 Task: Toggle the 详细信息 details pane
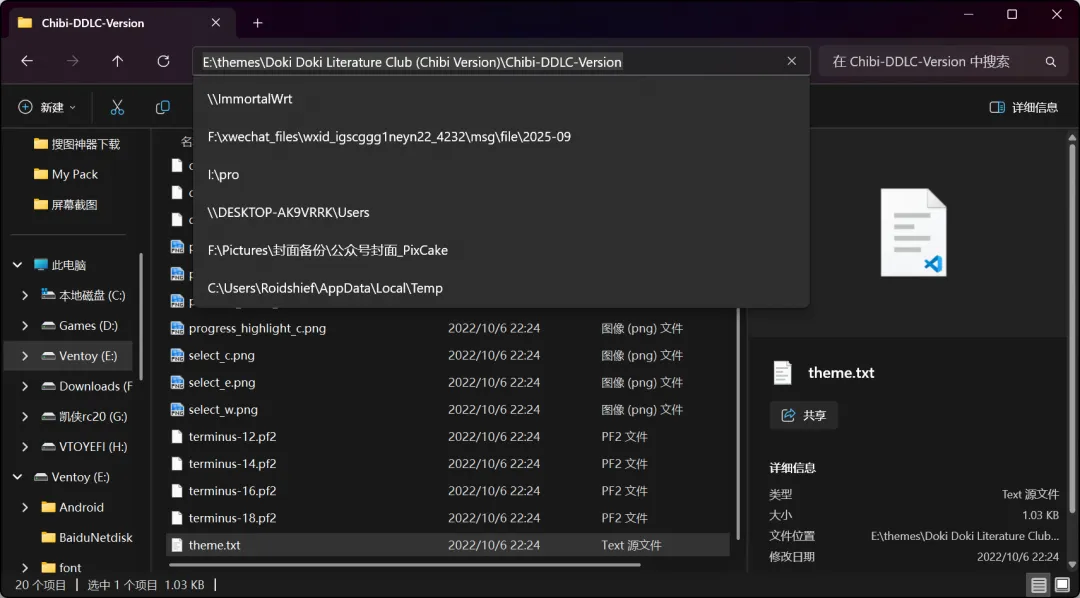(x=1024, y=107)
